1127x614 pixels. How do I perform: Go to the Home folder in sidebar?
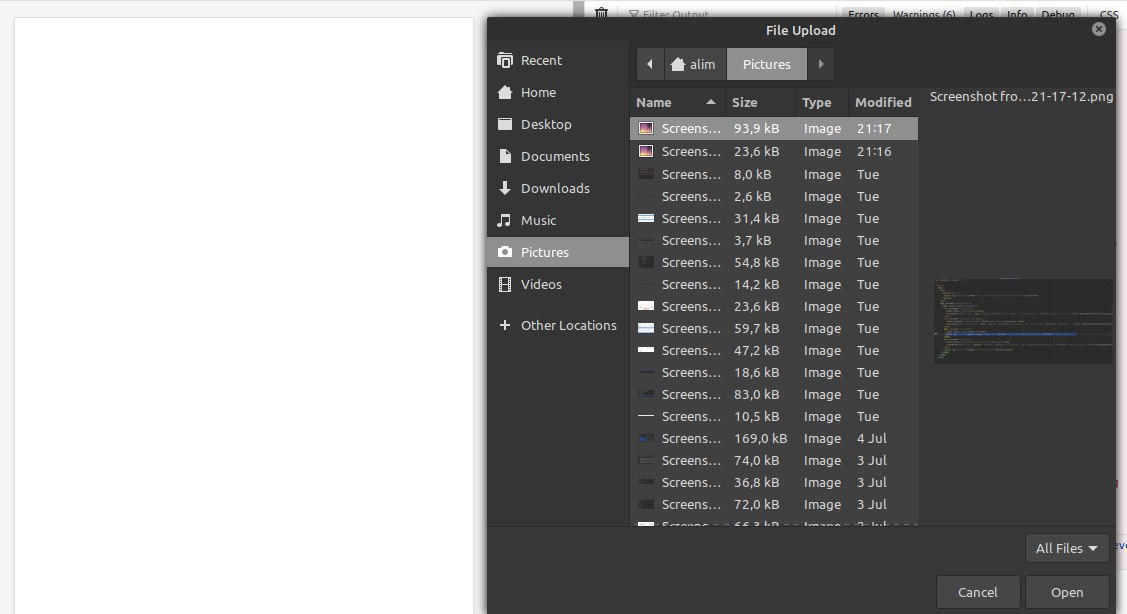point(558,92)
